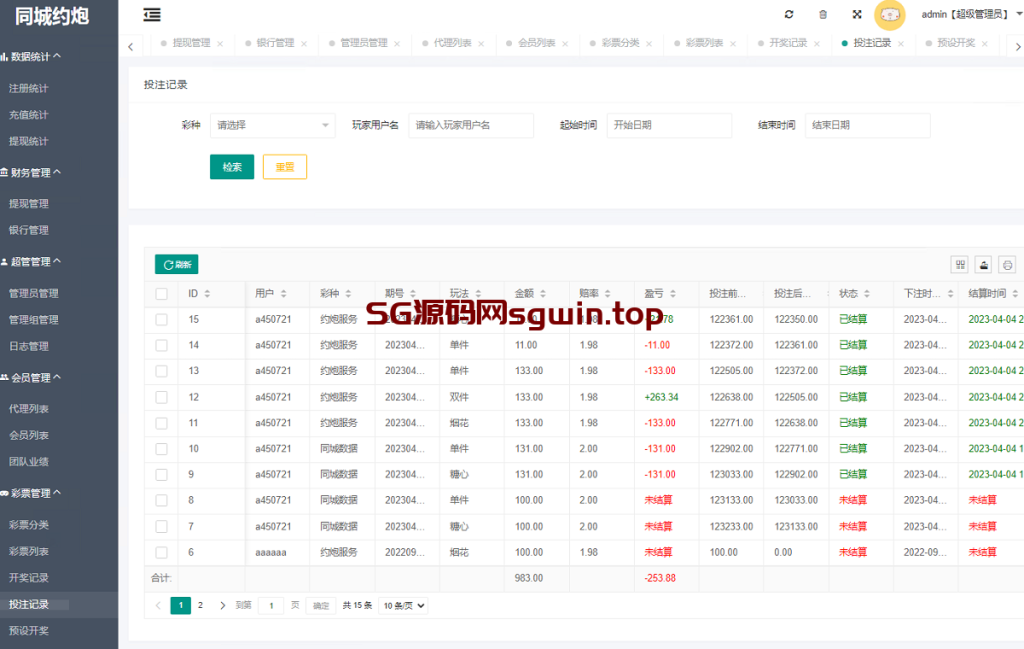Click the table export icon
This screenshot has height=649, width=1024.
(x=984, y=265)
